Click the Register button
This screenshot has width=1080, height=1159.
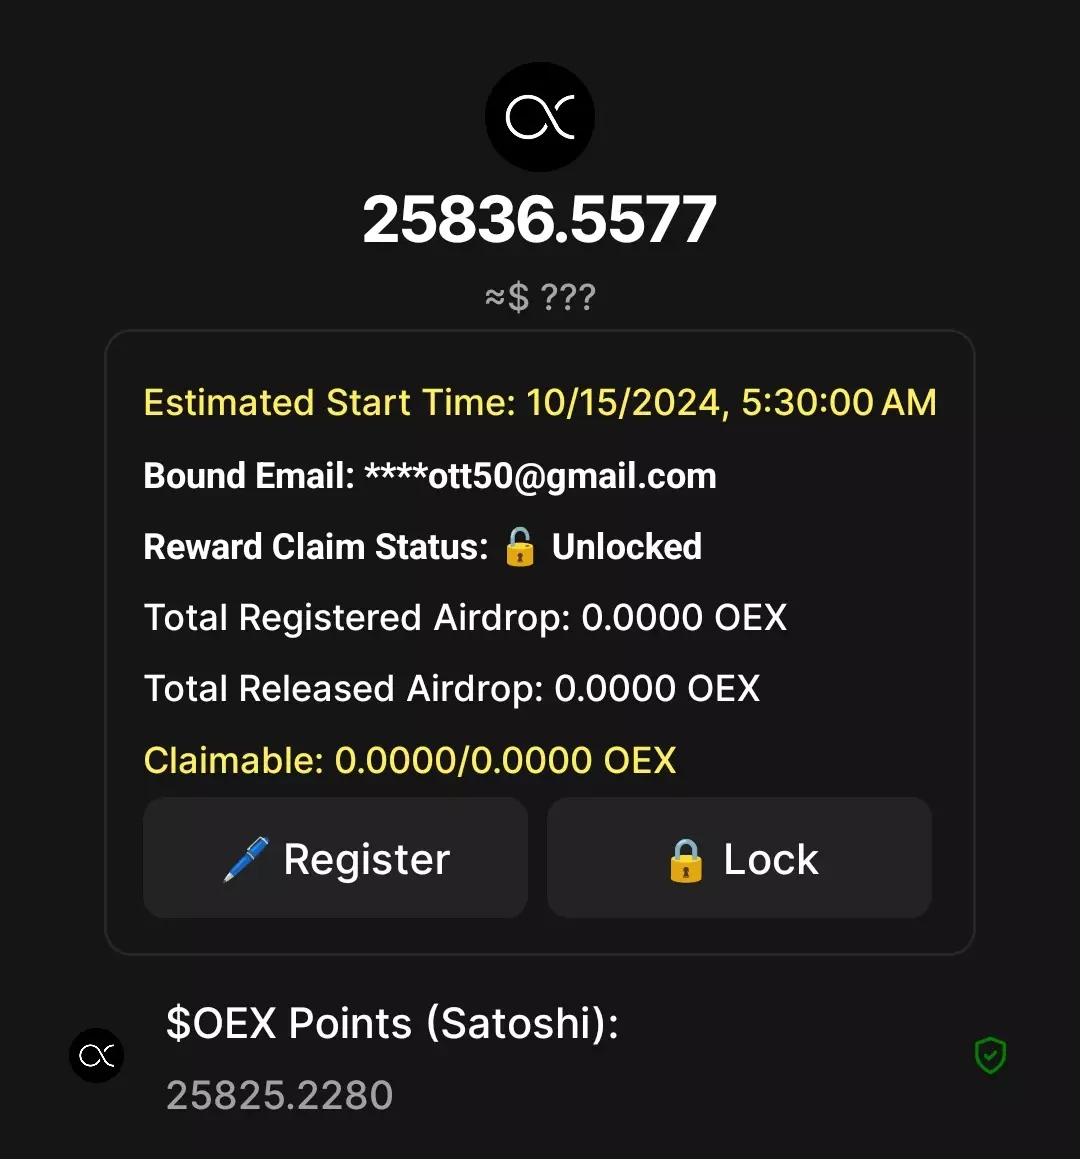336,857
